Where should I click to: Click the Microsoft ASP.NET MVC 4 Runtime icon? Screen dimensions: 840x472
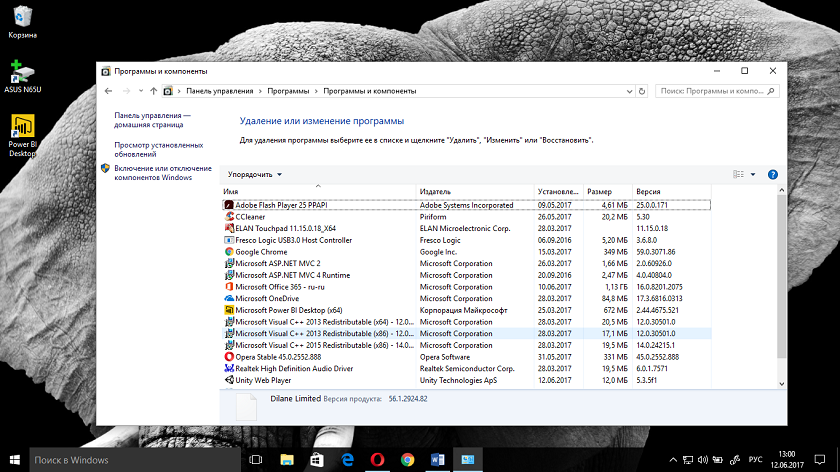coord(229,275)
